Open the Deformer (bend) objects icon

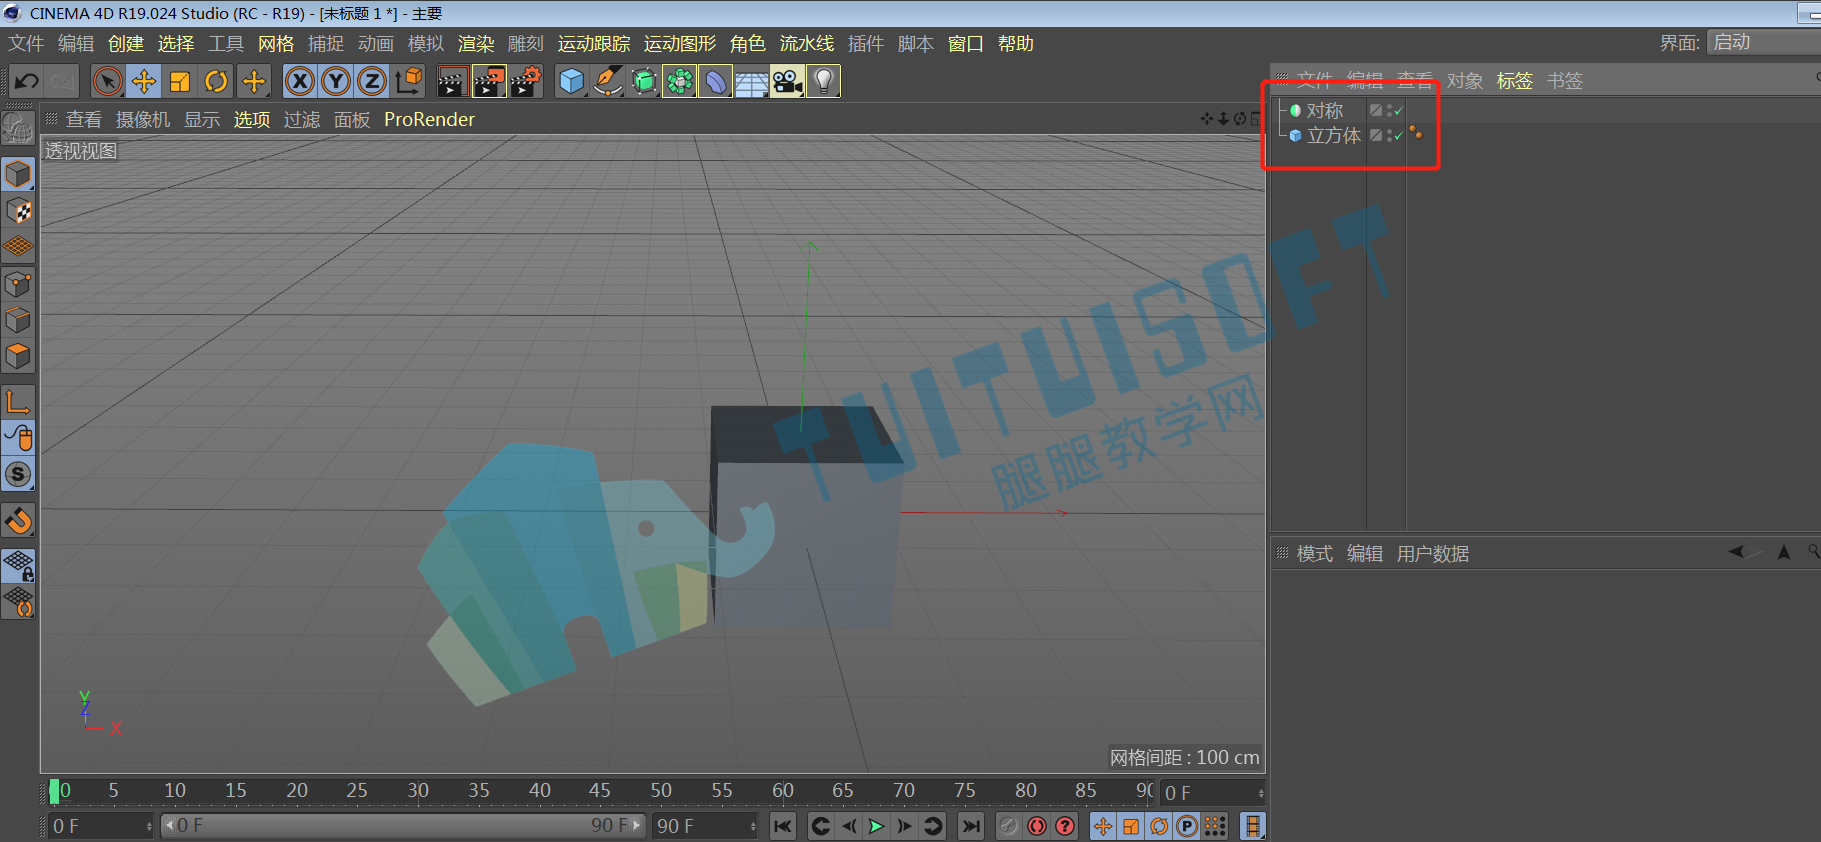(x=716, y=81)
